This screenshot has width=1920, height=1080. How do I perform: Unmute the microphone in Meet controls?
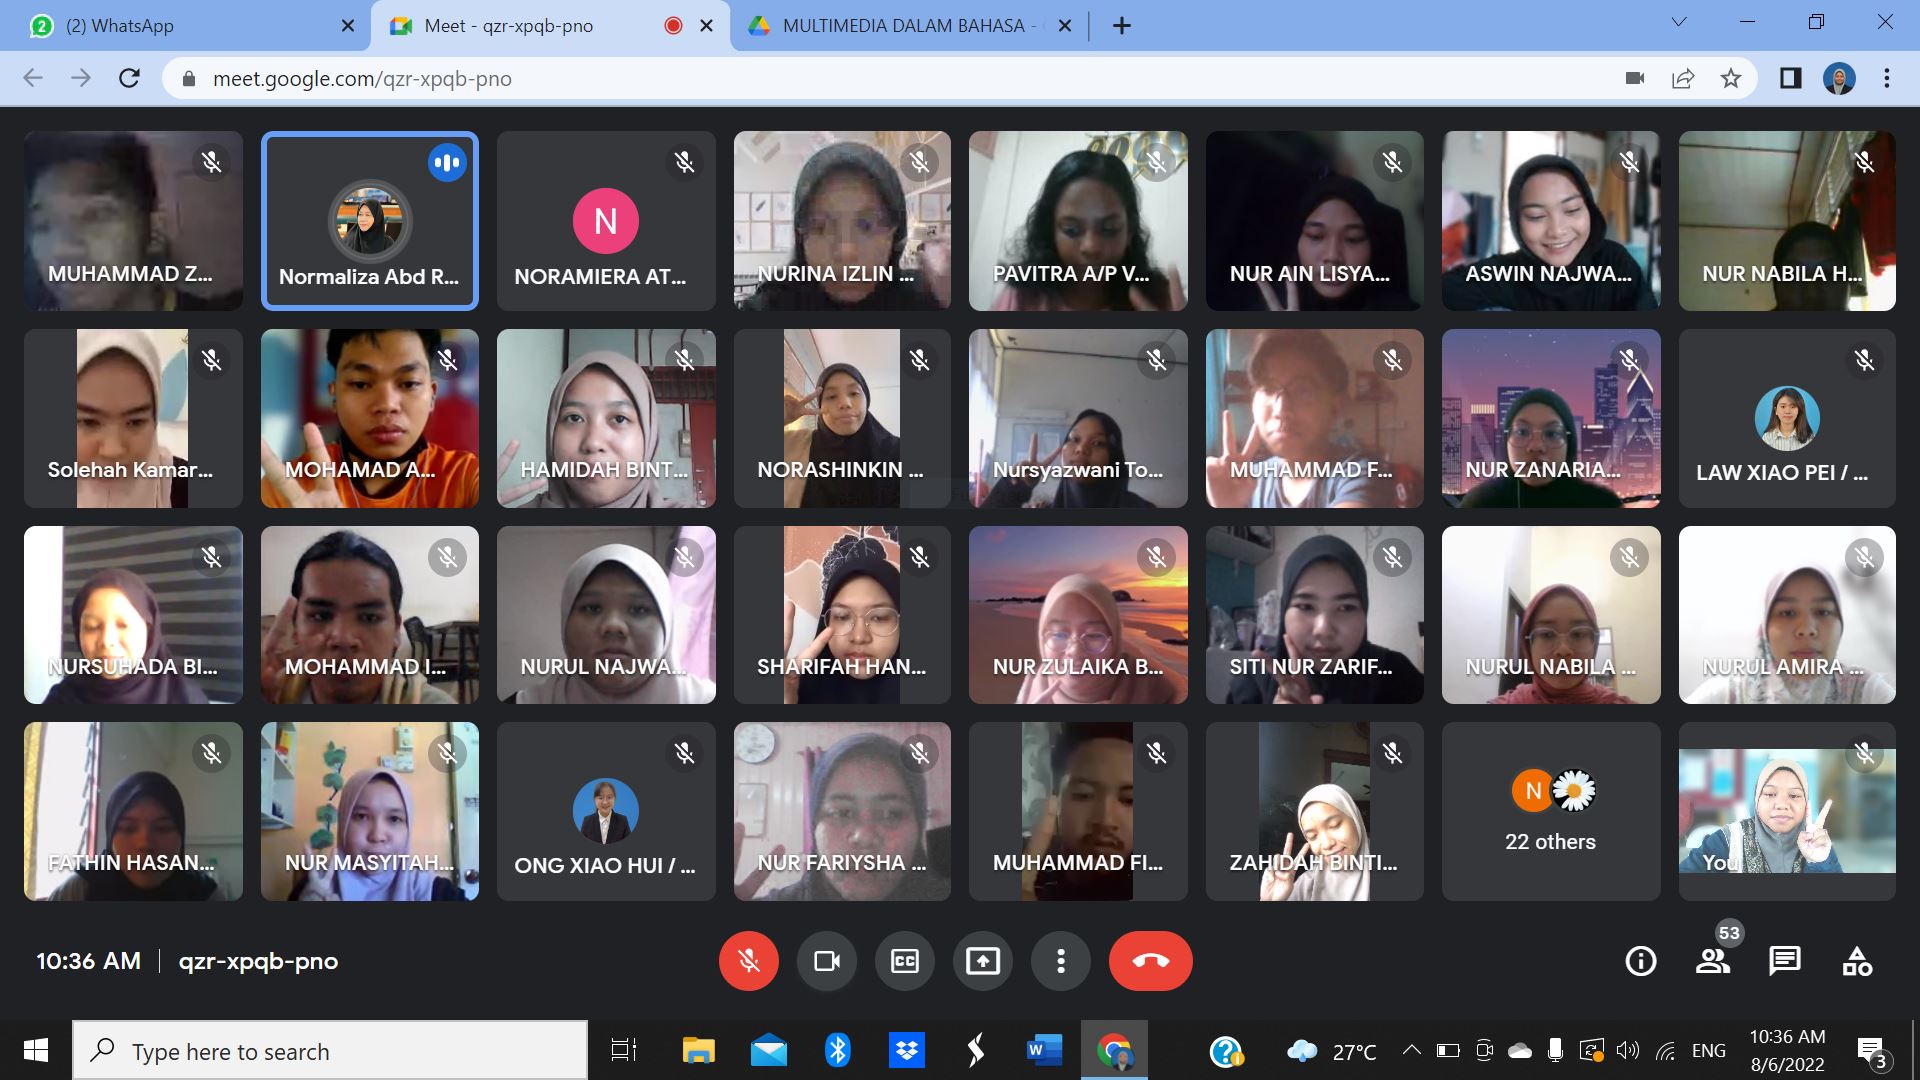[x=748, y=961]
